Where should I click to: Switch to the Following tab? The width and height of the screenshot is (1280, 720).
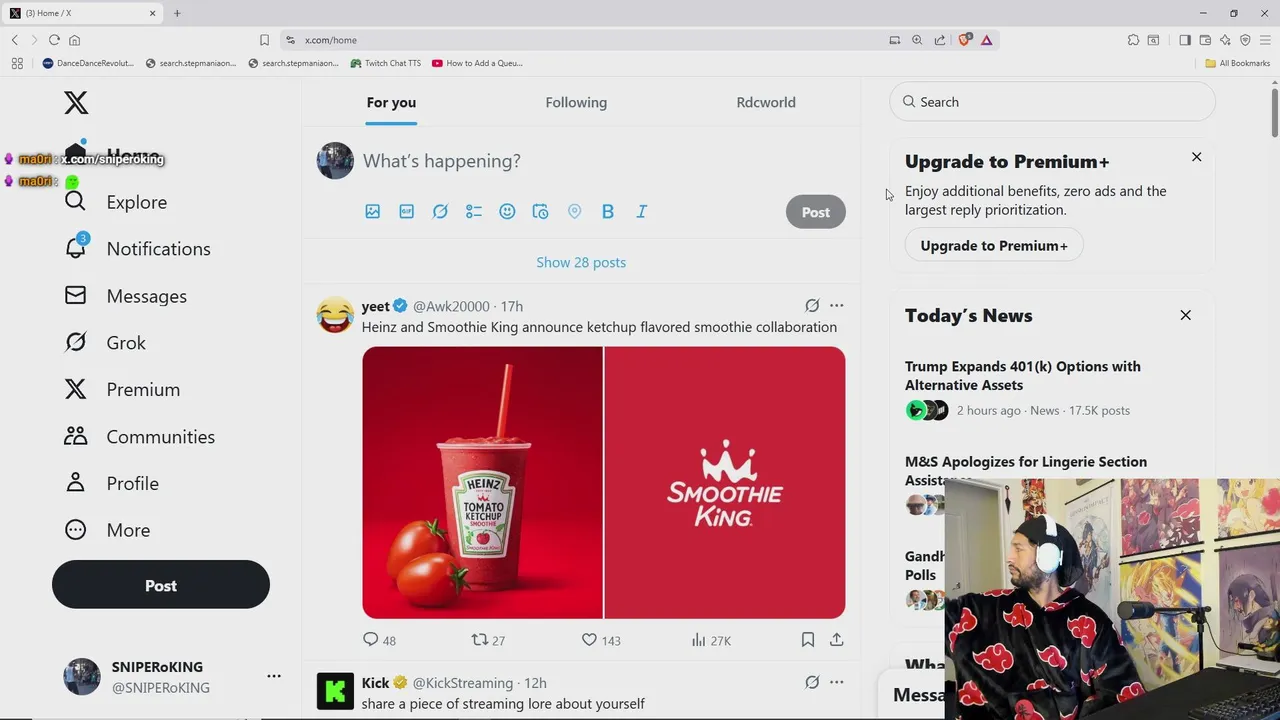pyautogui.click(x=576, y=102)
